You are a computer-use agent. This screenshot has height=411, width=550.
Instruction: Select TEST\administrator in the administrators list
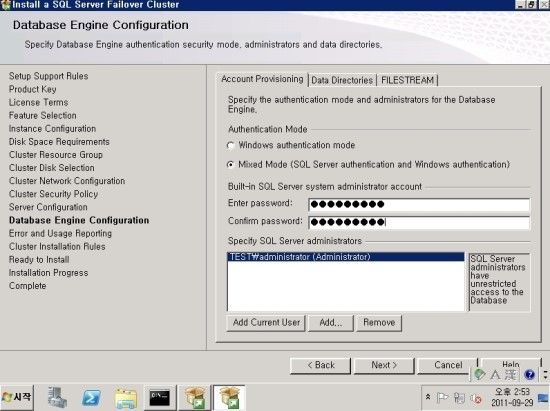346,257
